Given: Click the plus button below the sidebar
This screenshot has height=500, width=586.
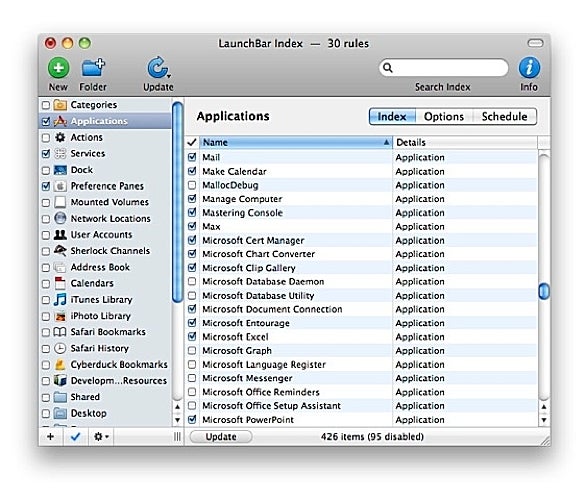Looking at the screenshot, I should click(x=50, y=436).
